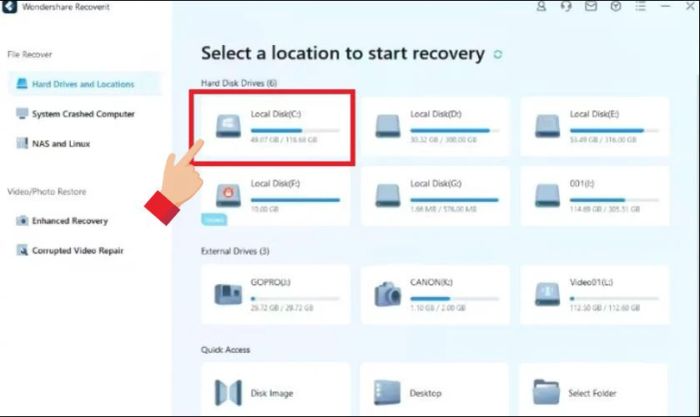This screenshot has height=417, width=700.
Task: Click the shield icon in title bar
Action: pos(616,6)
